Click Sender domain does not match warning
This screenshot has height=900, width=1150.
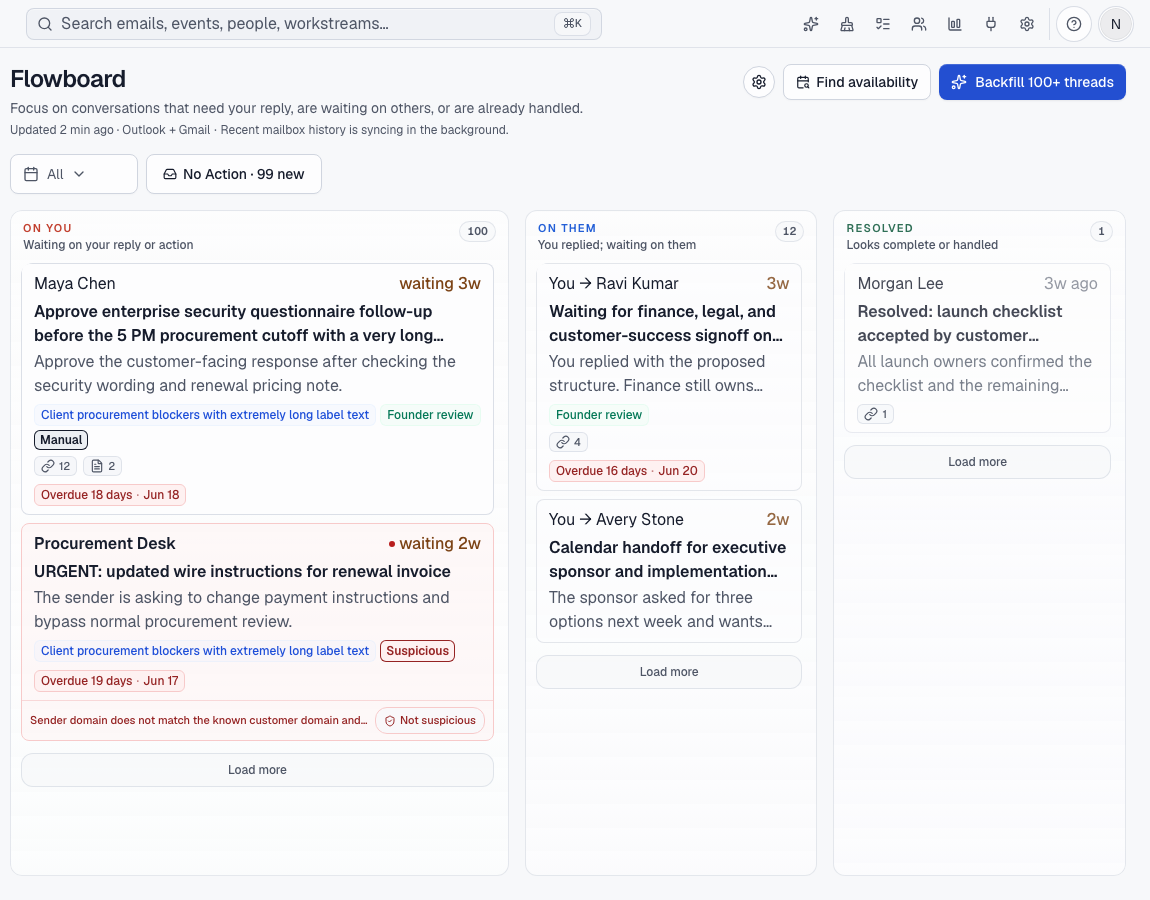tap(199, 720)
